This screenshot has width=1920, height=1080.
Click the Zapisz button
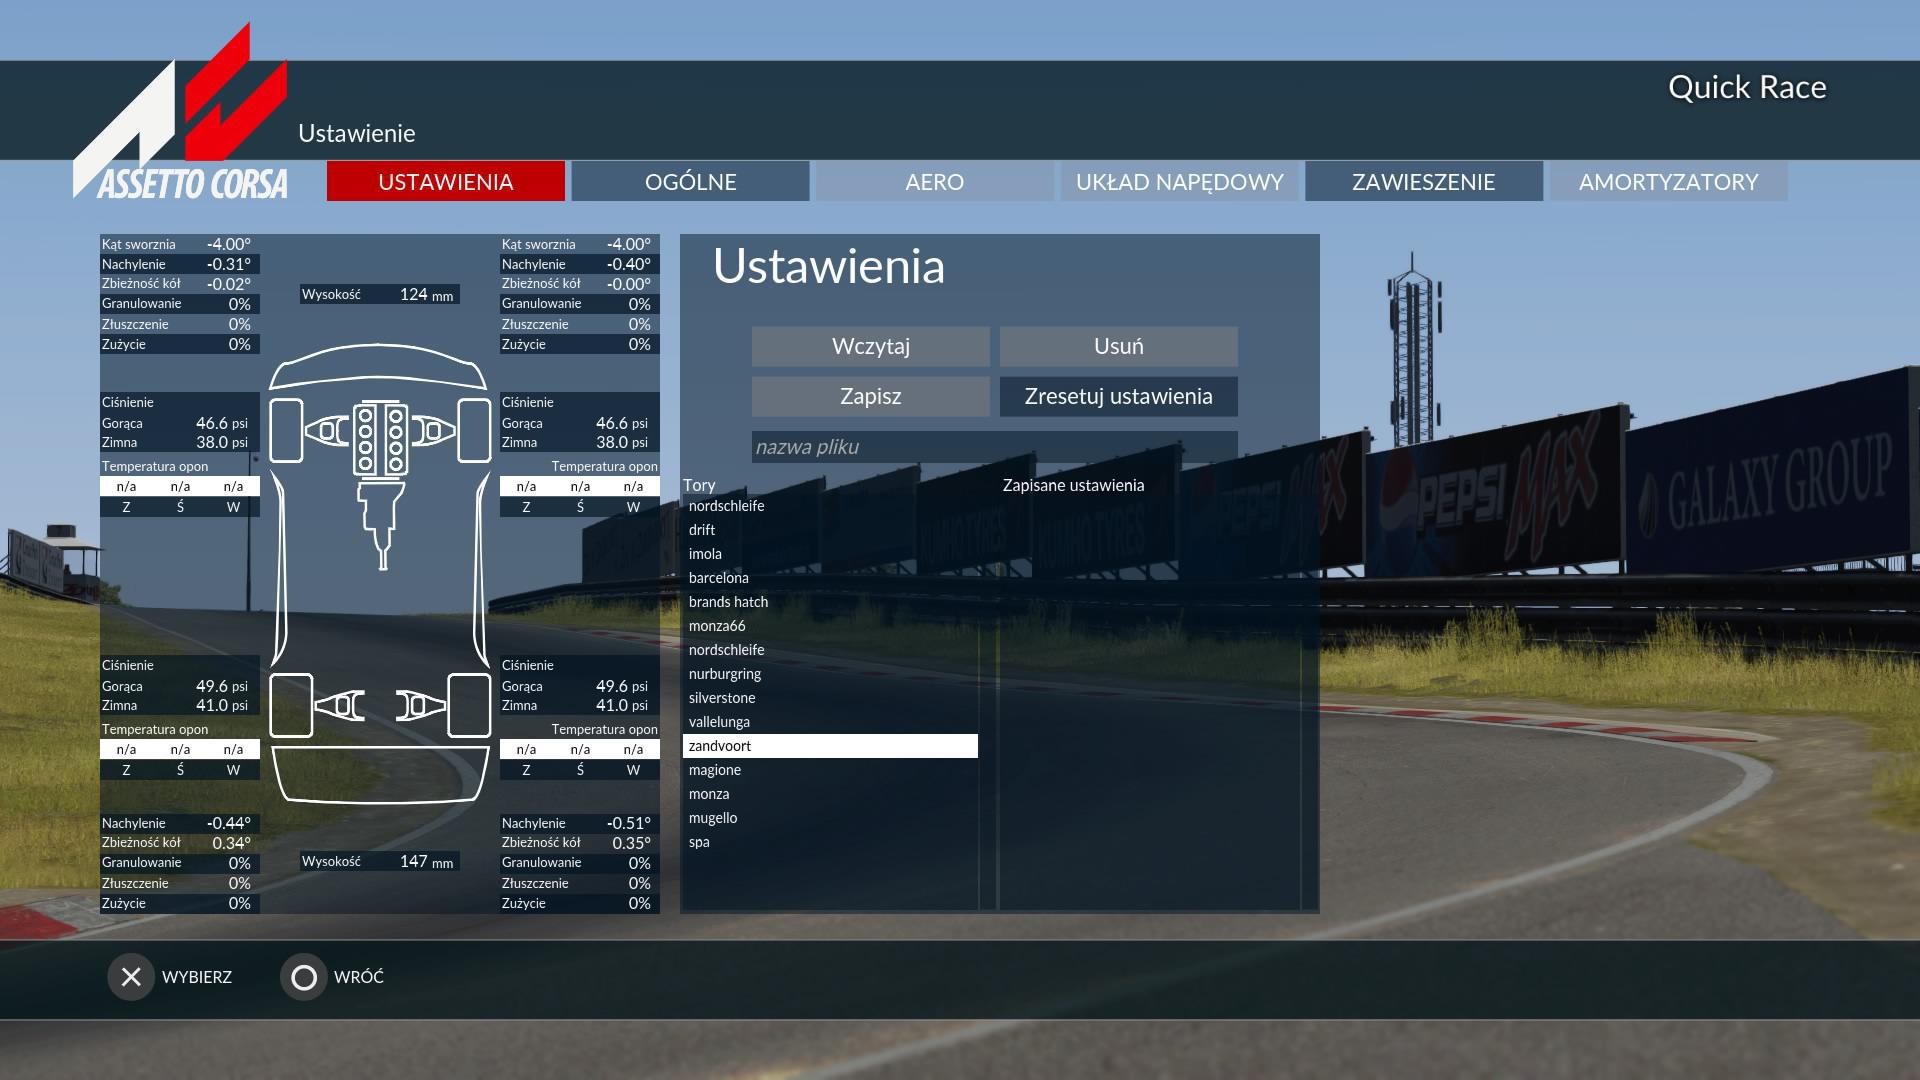[x=871, y=396]
